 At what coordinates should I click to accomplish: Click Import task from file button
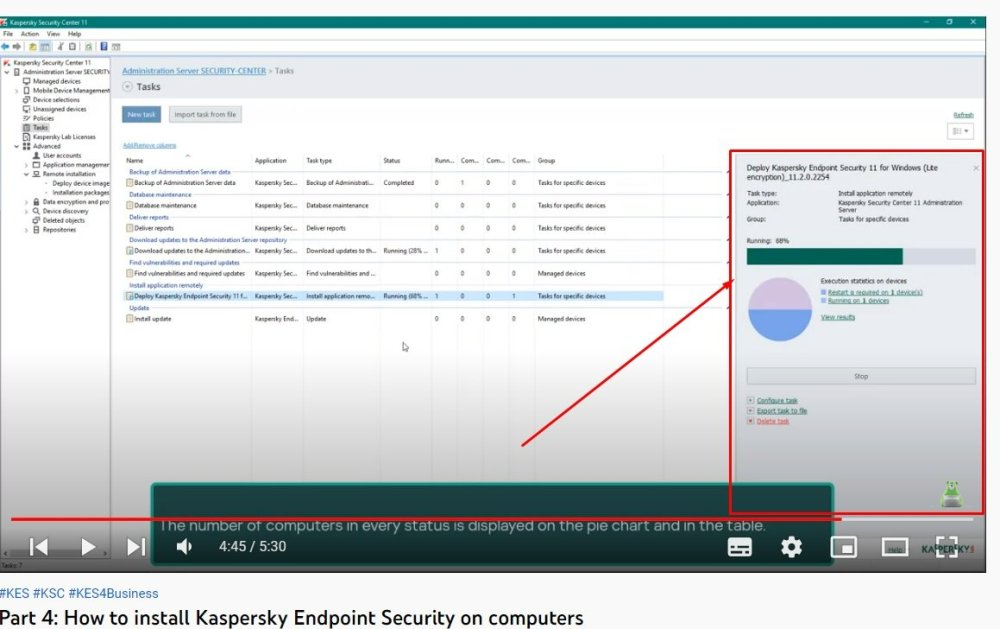click(x=205, y=114)
